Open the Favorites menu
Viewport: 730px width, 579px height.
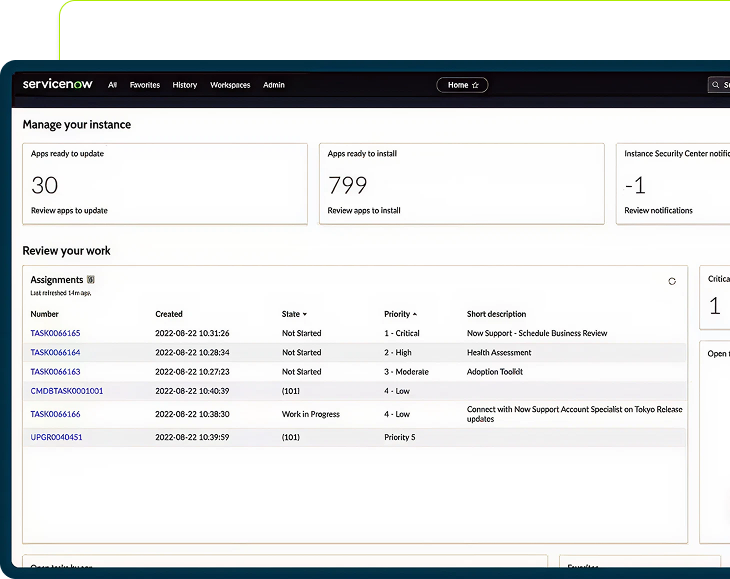click(145, 85)
